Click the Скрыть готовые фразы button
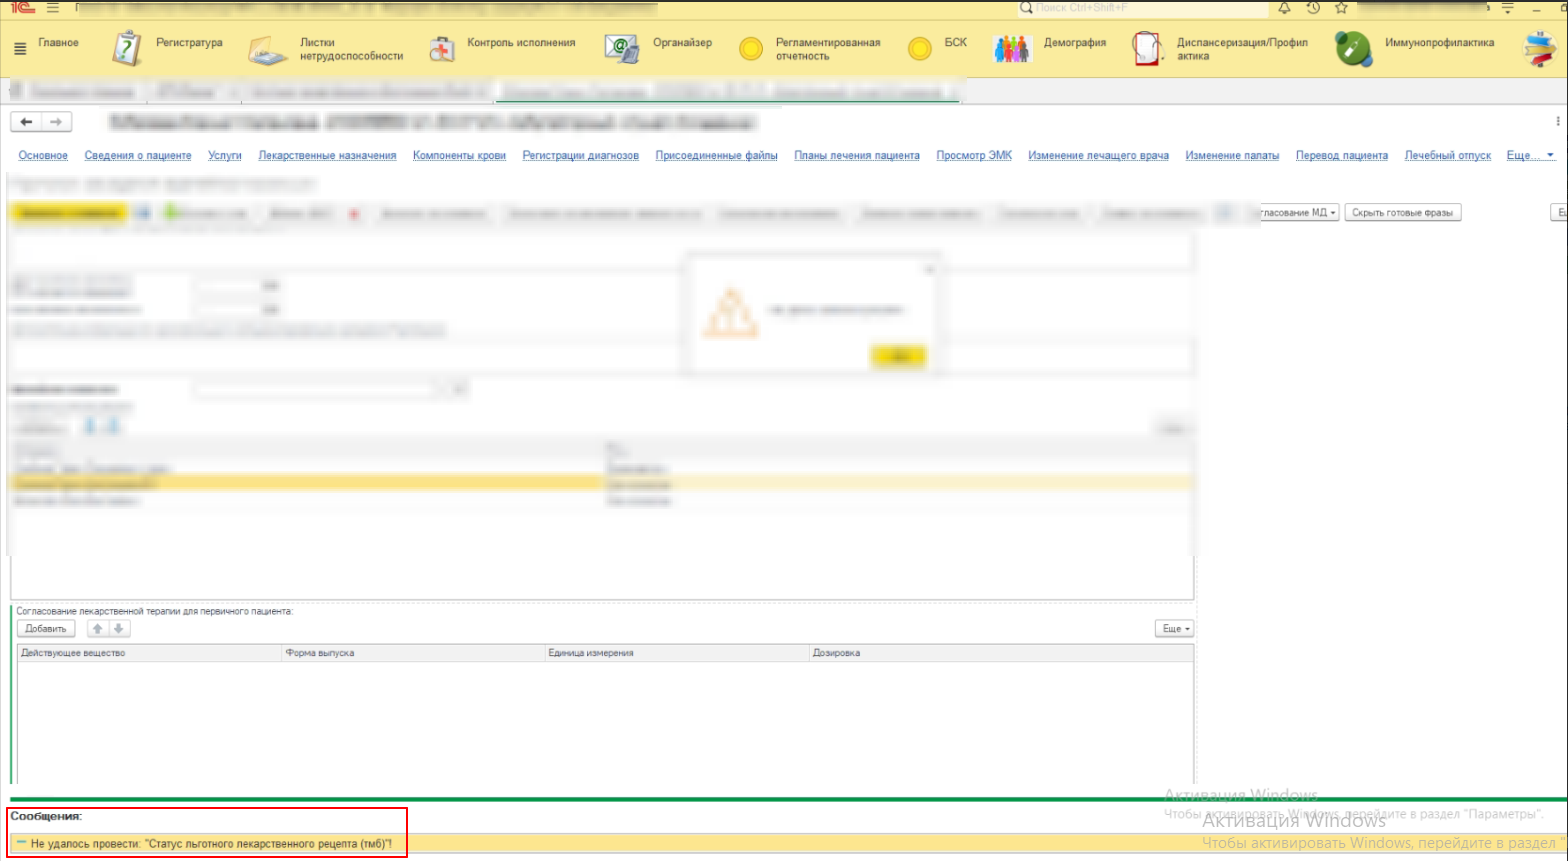Screen dimensions: 1568x861 point(1402,213)
